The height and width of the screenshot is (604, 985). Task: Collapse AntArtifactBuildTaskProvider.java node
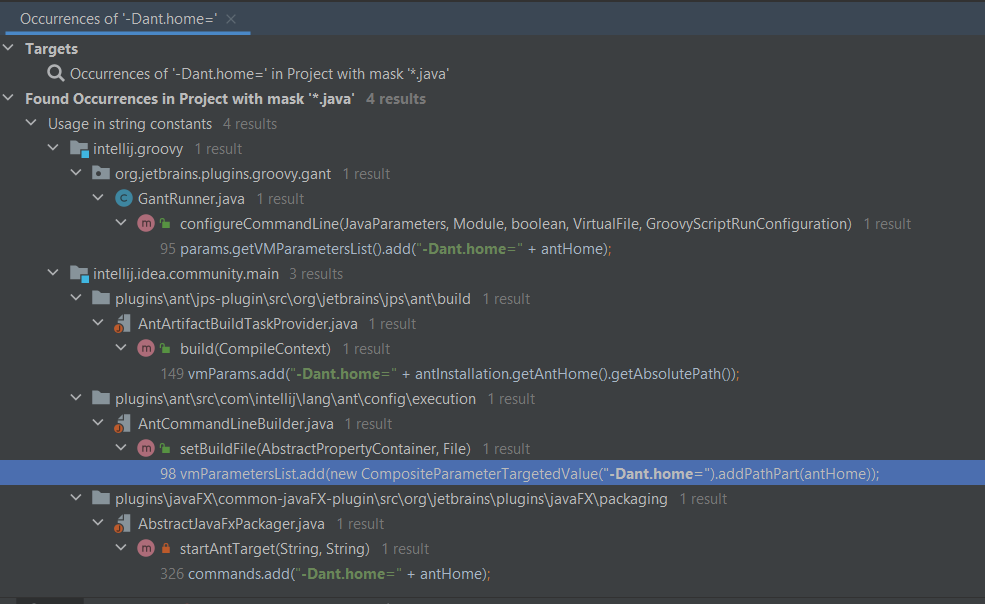pyautogui.click(x=98, y=323)
